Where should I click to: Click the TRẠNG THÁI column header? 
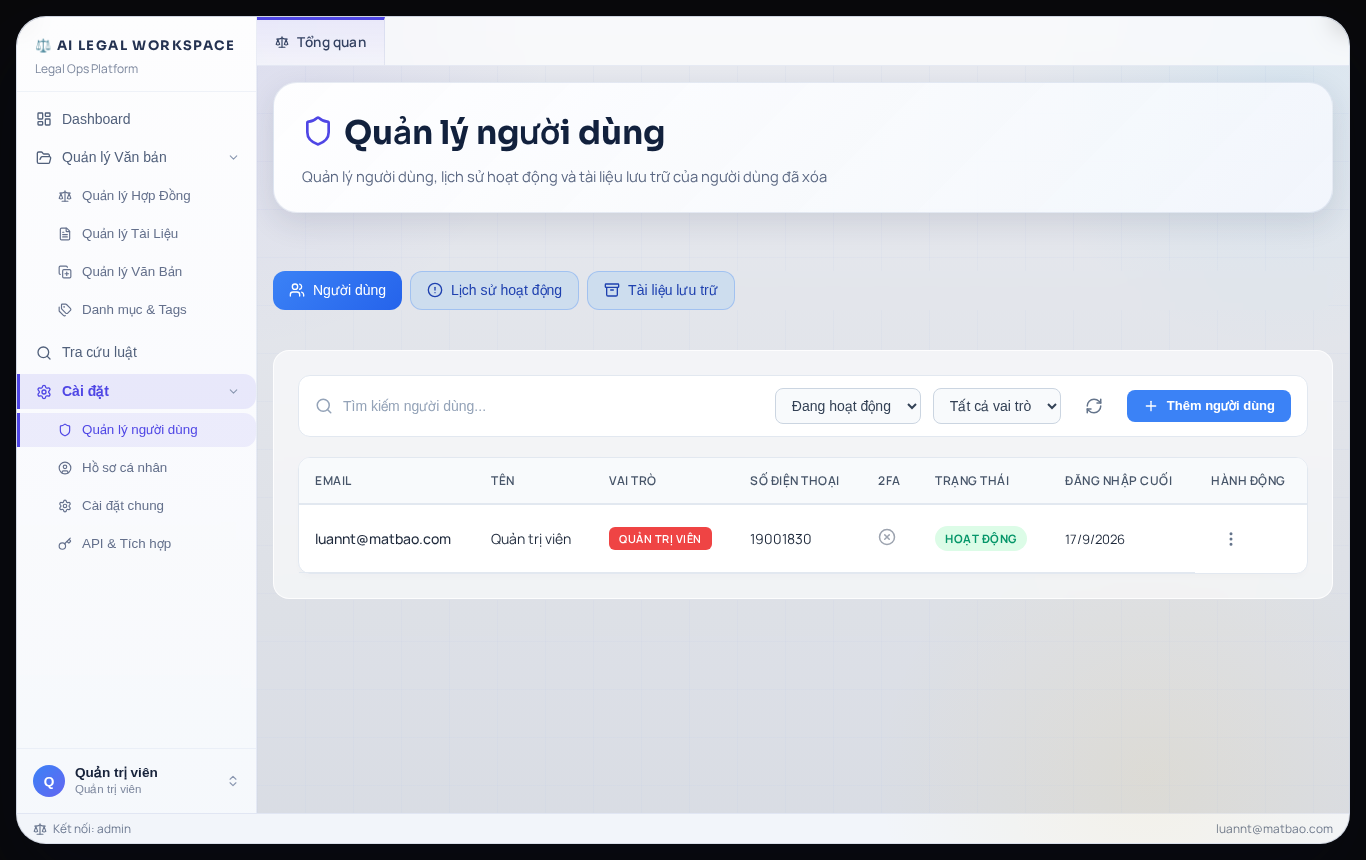[972, 481]
